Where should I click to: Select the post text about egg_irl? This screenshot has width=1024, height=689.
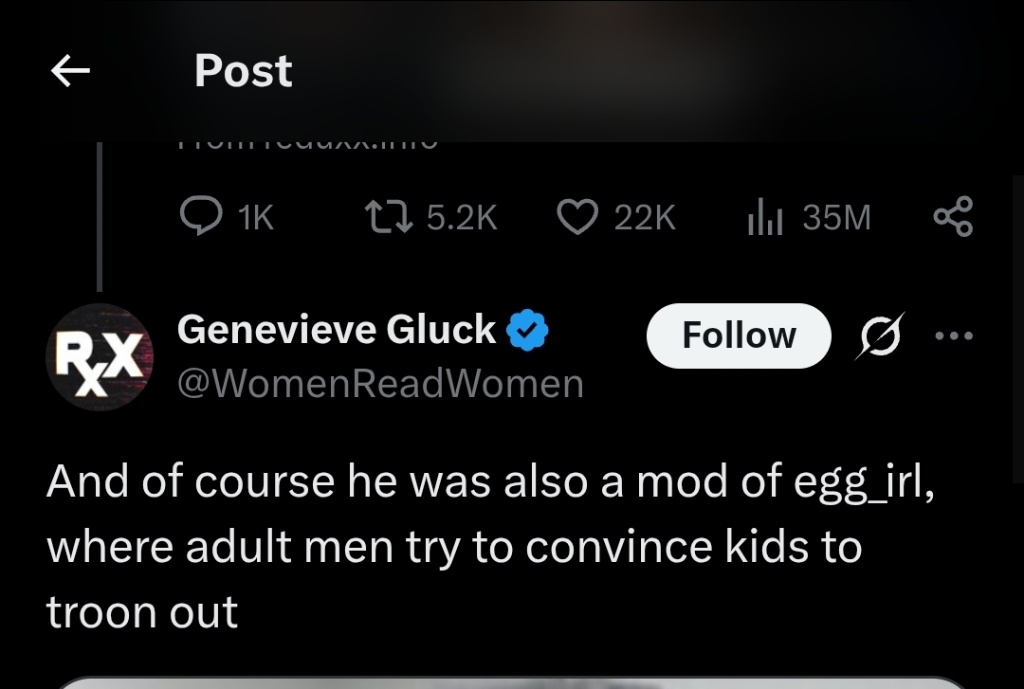(x=490, y=547)
